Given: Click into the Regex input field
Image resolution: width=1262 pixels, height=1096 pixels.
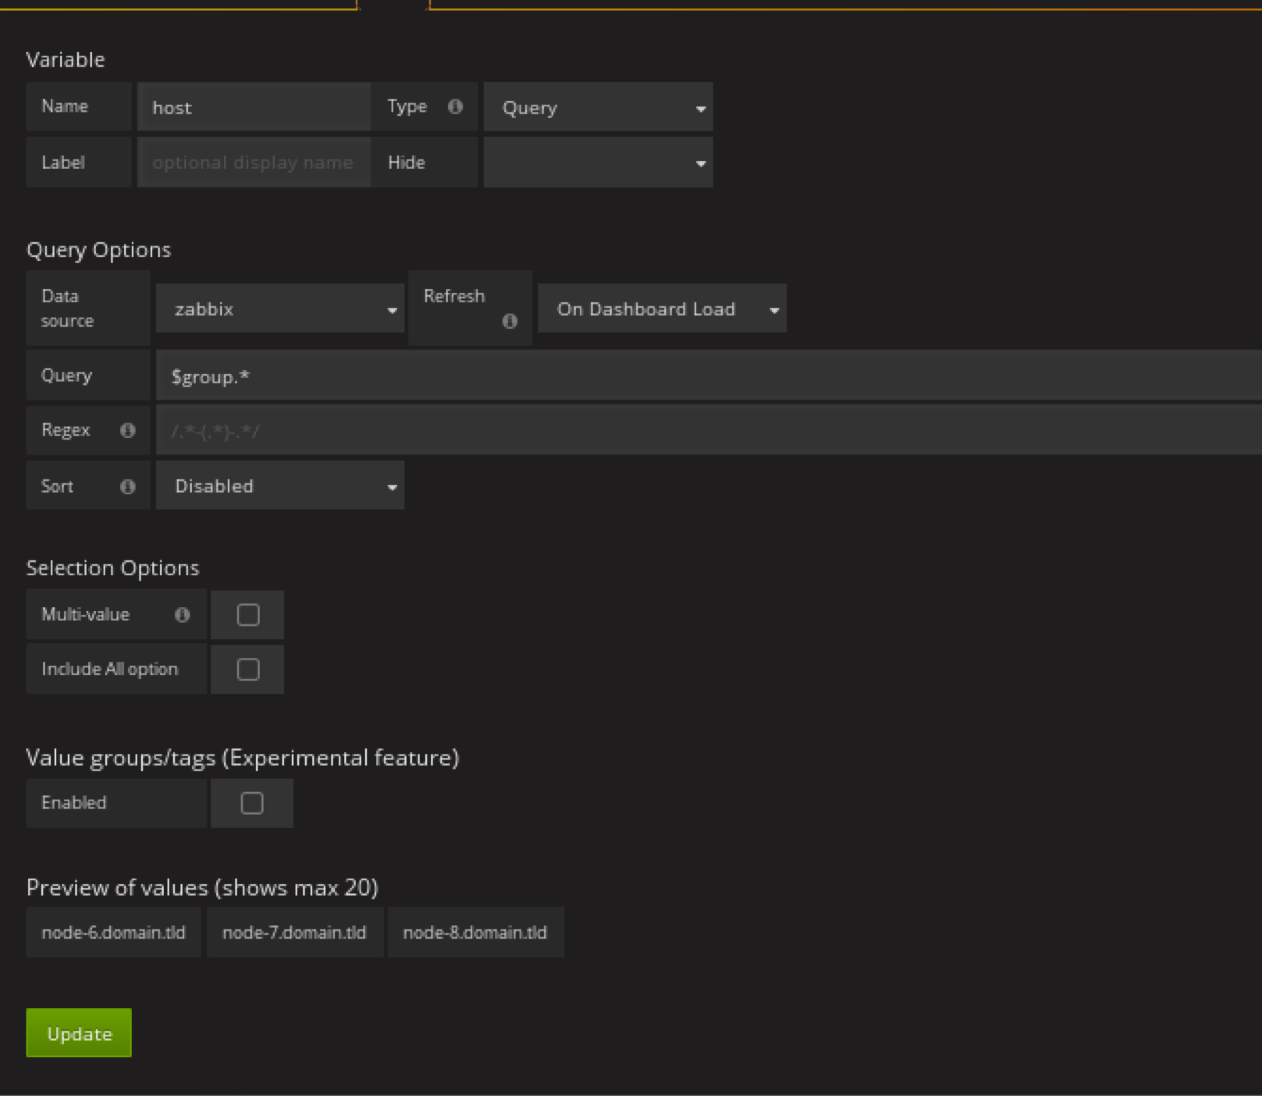Looking at the screenshot, I should pyautogui.click(x=700, y=431).
